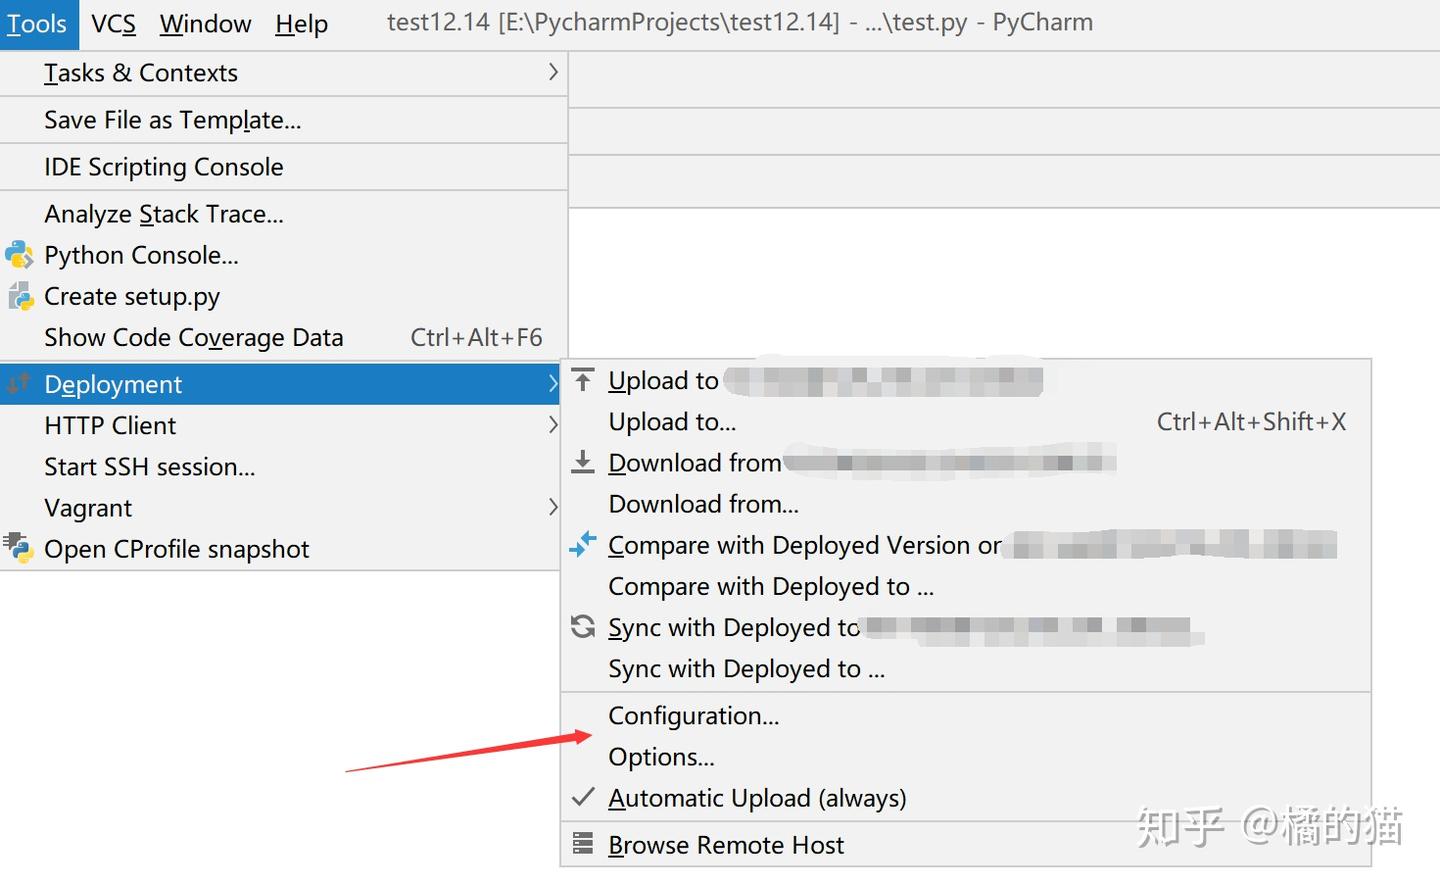Click the Upload to server arrow icon
Screen dimensions: 1440x885
pyautogui.click(x=583, y=380)
